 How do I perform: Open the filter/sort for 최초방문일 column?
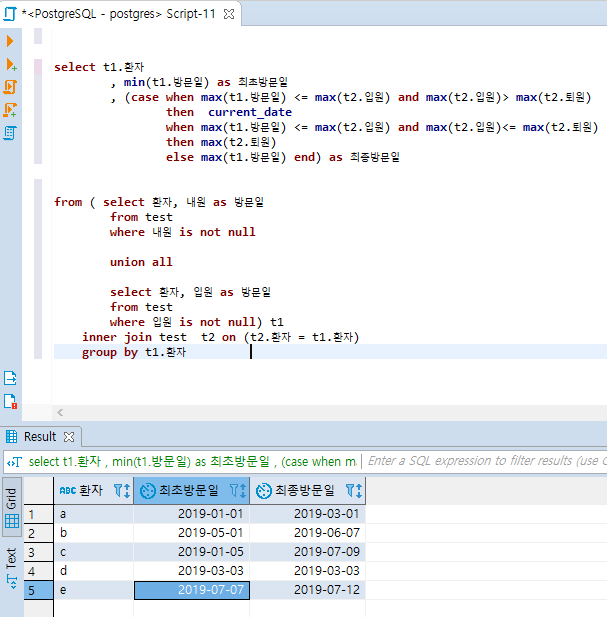[x=238, y=491]
